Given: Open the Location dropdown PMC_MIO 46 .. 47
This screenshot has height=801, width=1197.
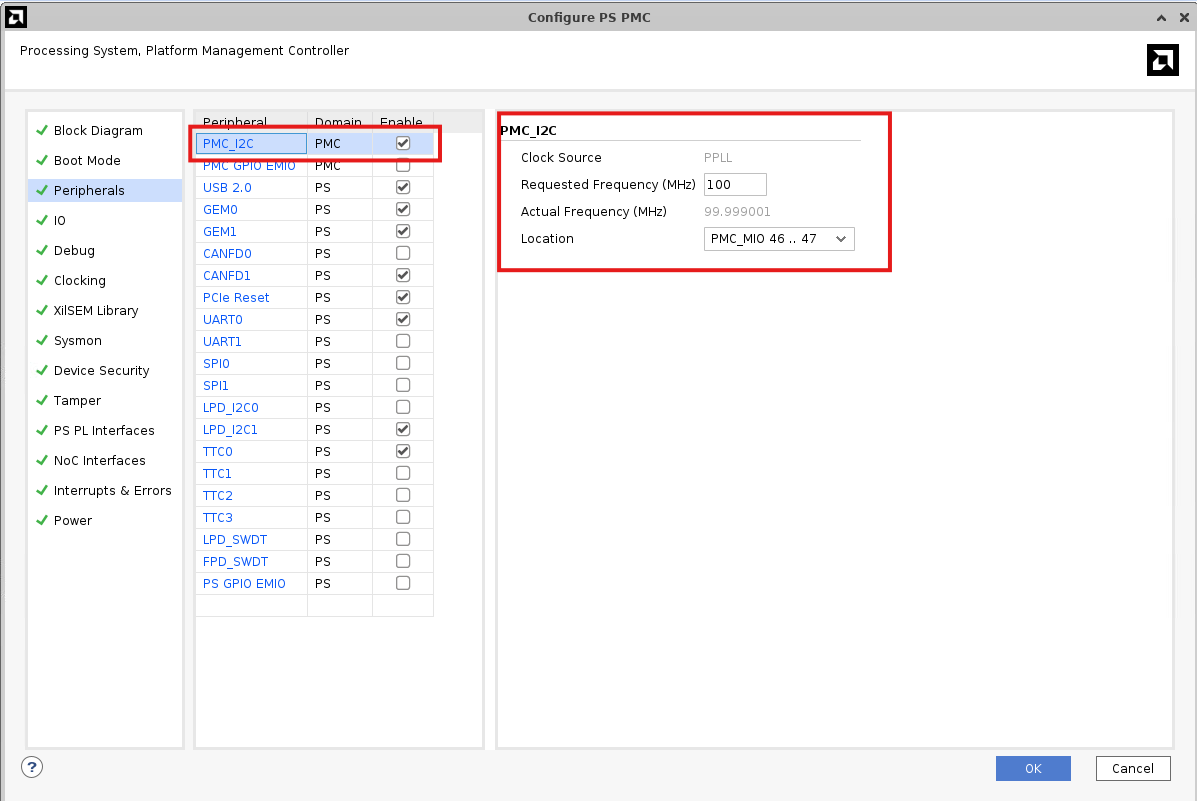Looking at the screenshot, I should pos(779,239).
